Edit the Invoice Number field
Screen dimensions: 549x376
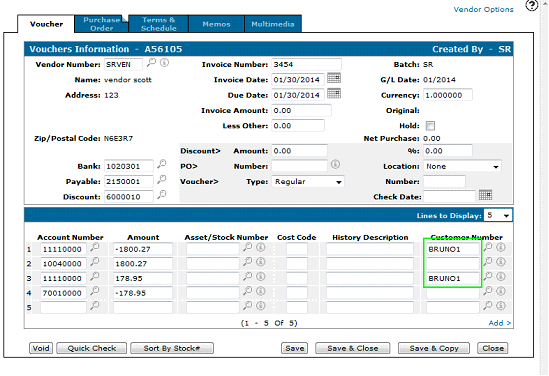pos(306,64)
